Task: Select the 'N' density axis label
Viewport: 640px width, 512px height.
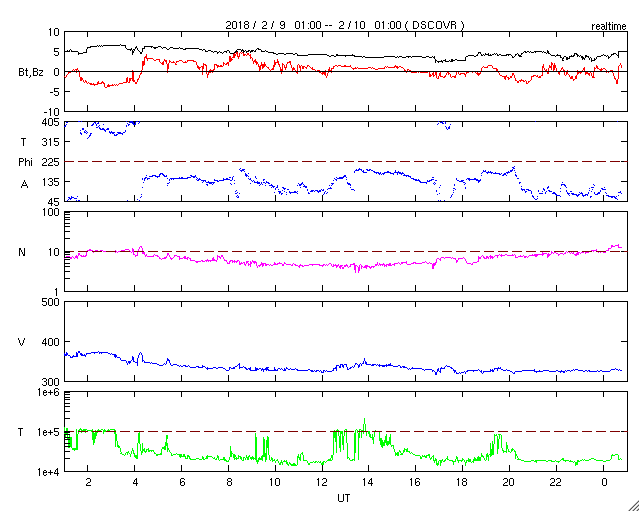Action: tap(22, 252)
